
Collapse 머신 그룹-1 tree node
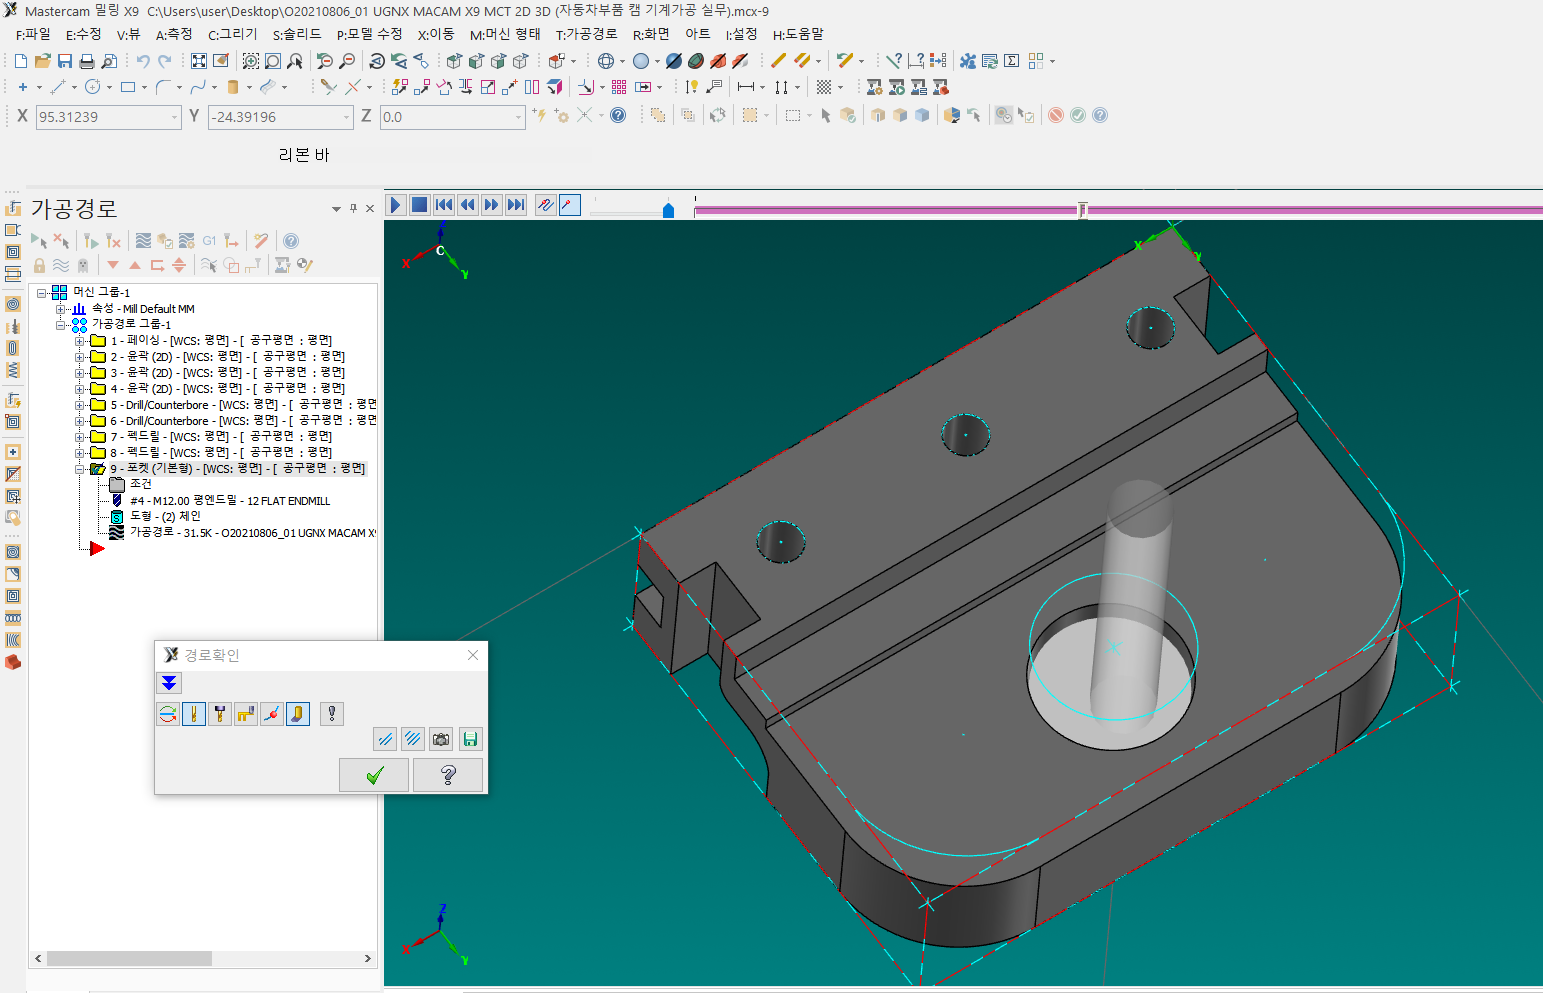42,293
